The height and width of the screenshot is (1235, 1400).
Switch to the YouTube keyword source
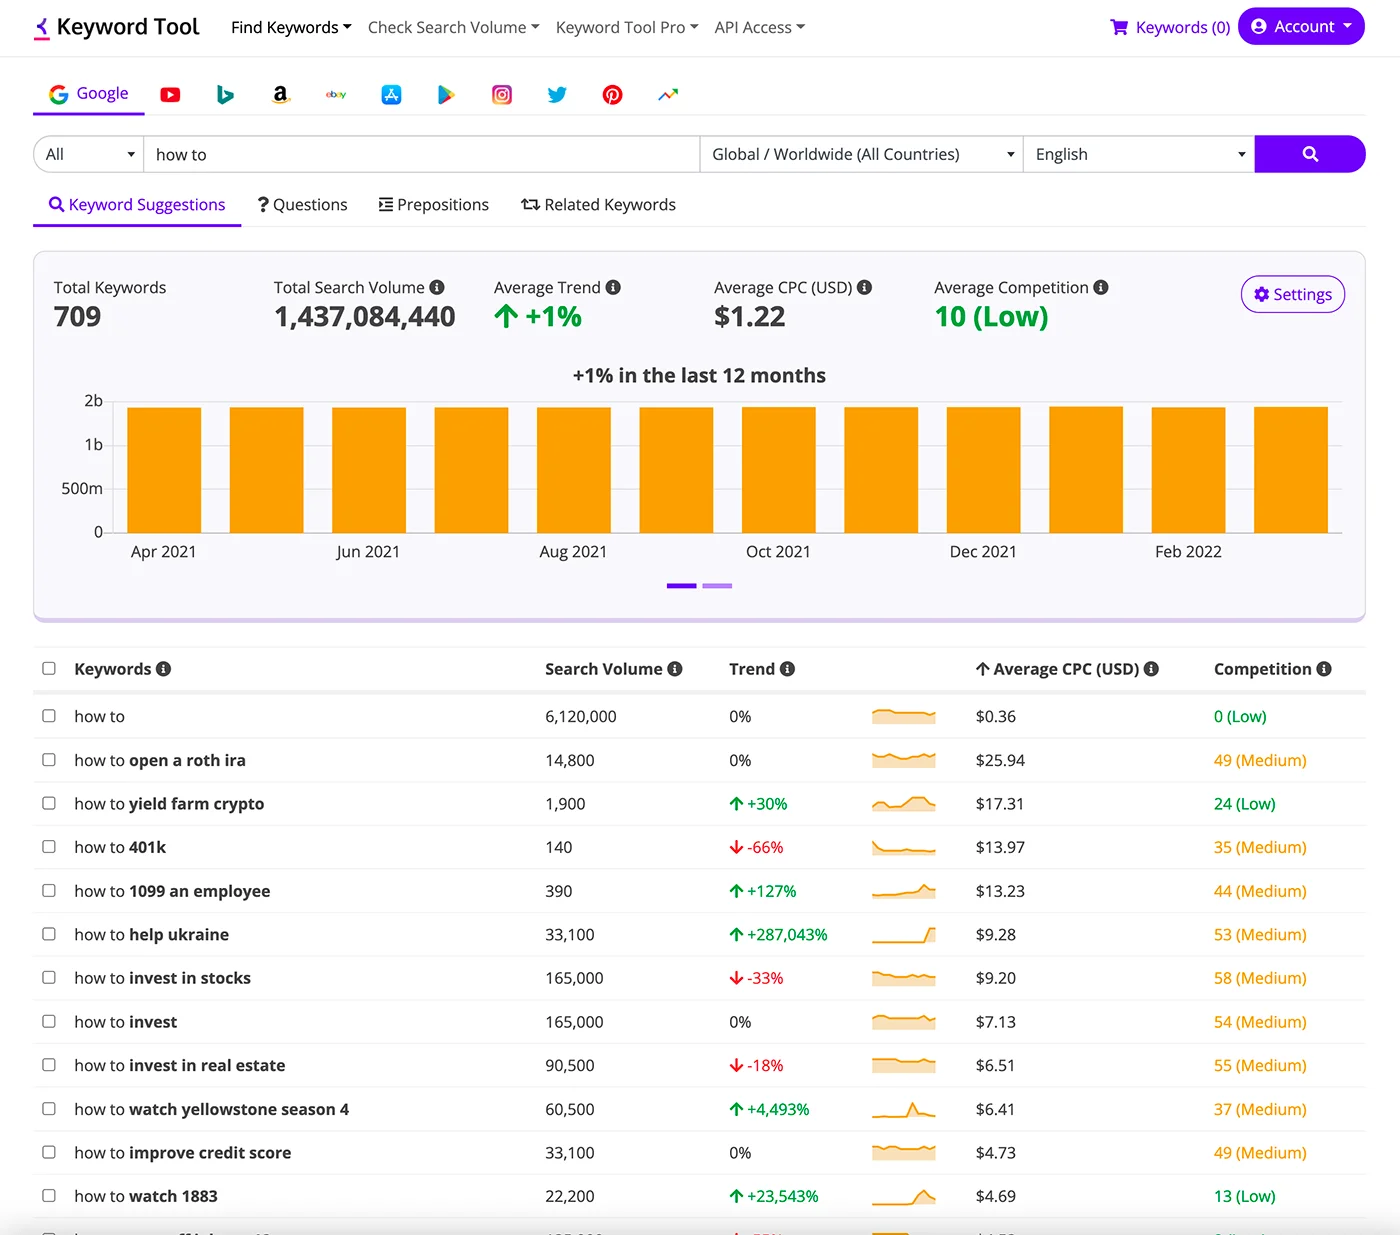tap(170, 94)
